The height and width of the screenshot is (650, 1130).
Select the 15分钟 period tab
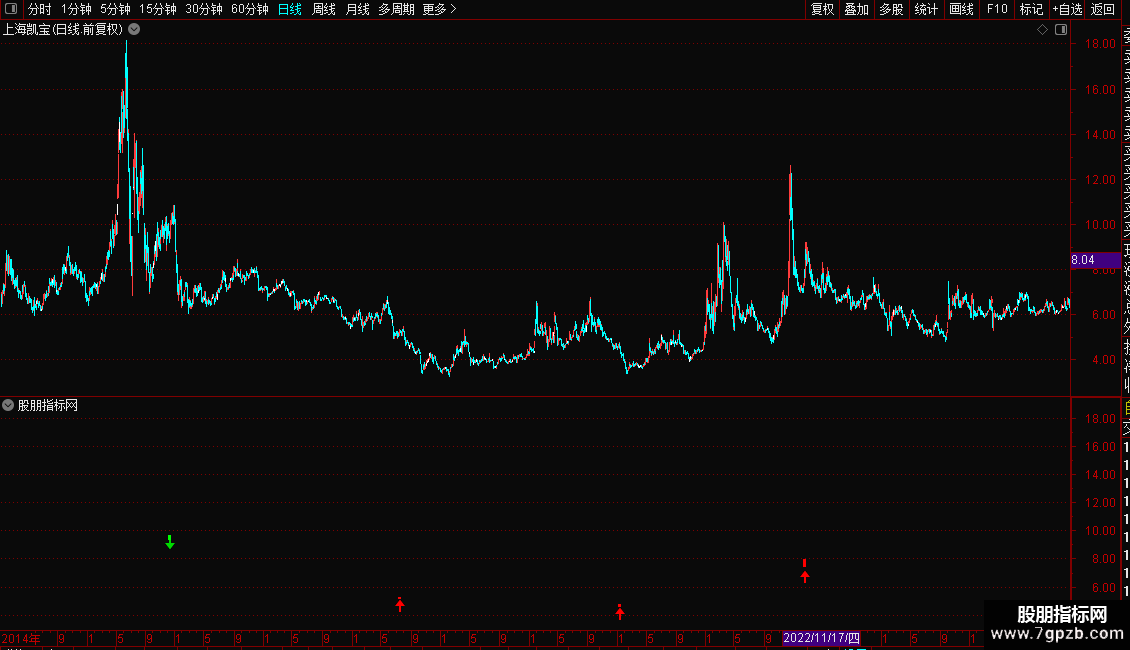tap(158, 9)
